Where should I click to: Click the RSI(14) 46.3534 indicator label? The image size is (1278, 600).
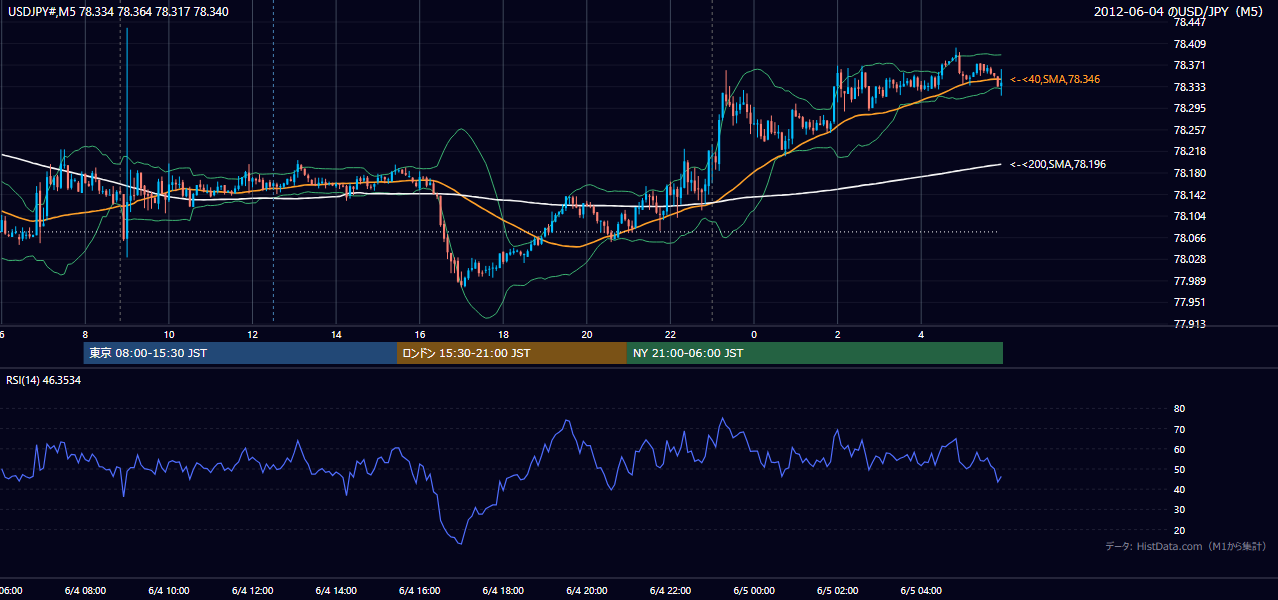(44, 380)
